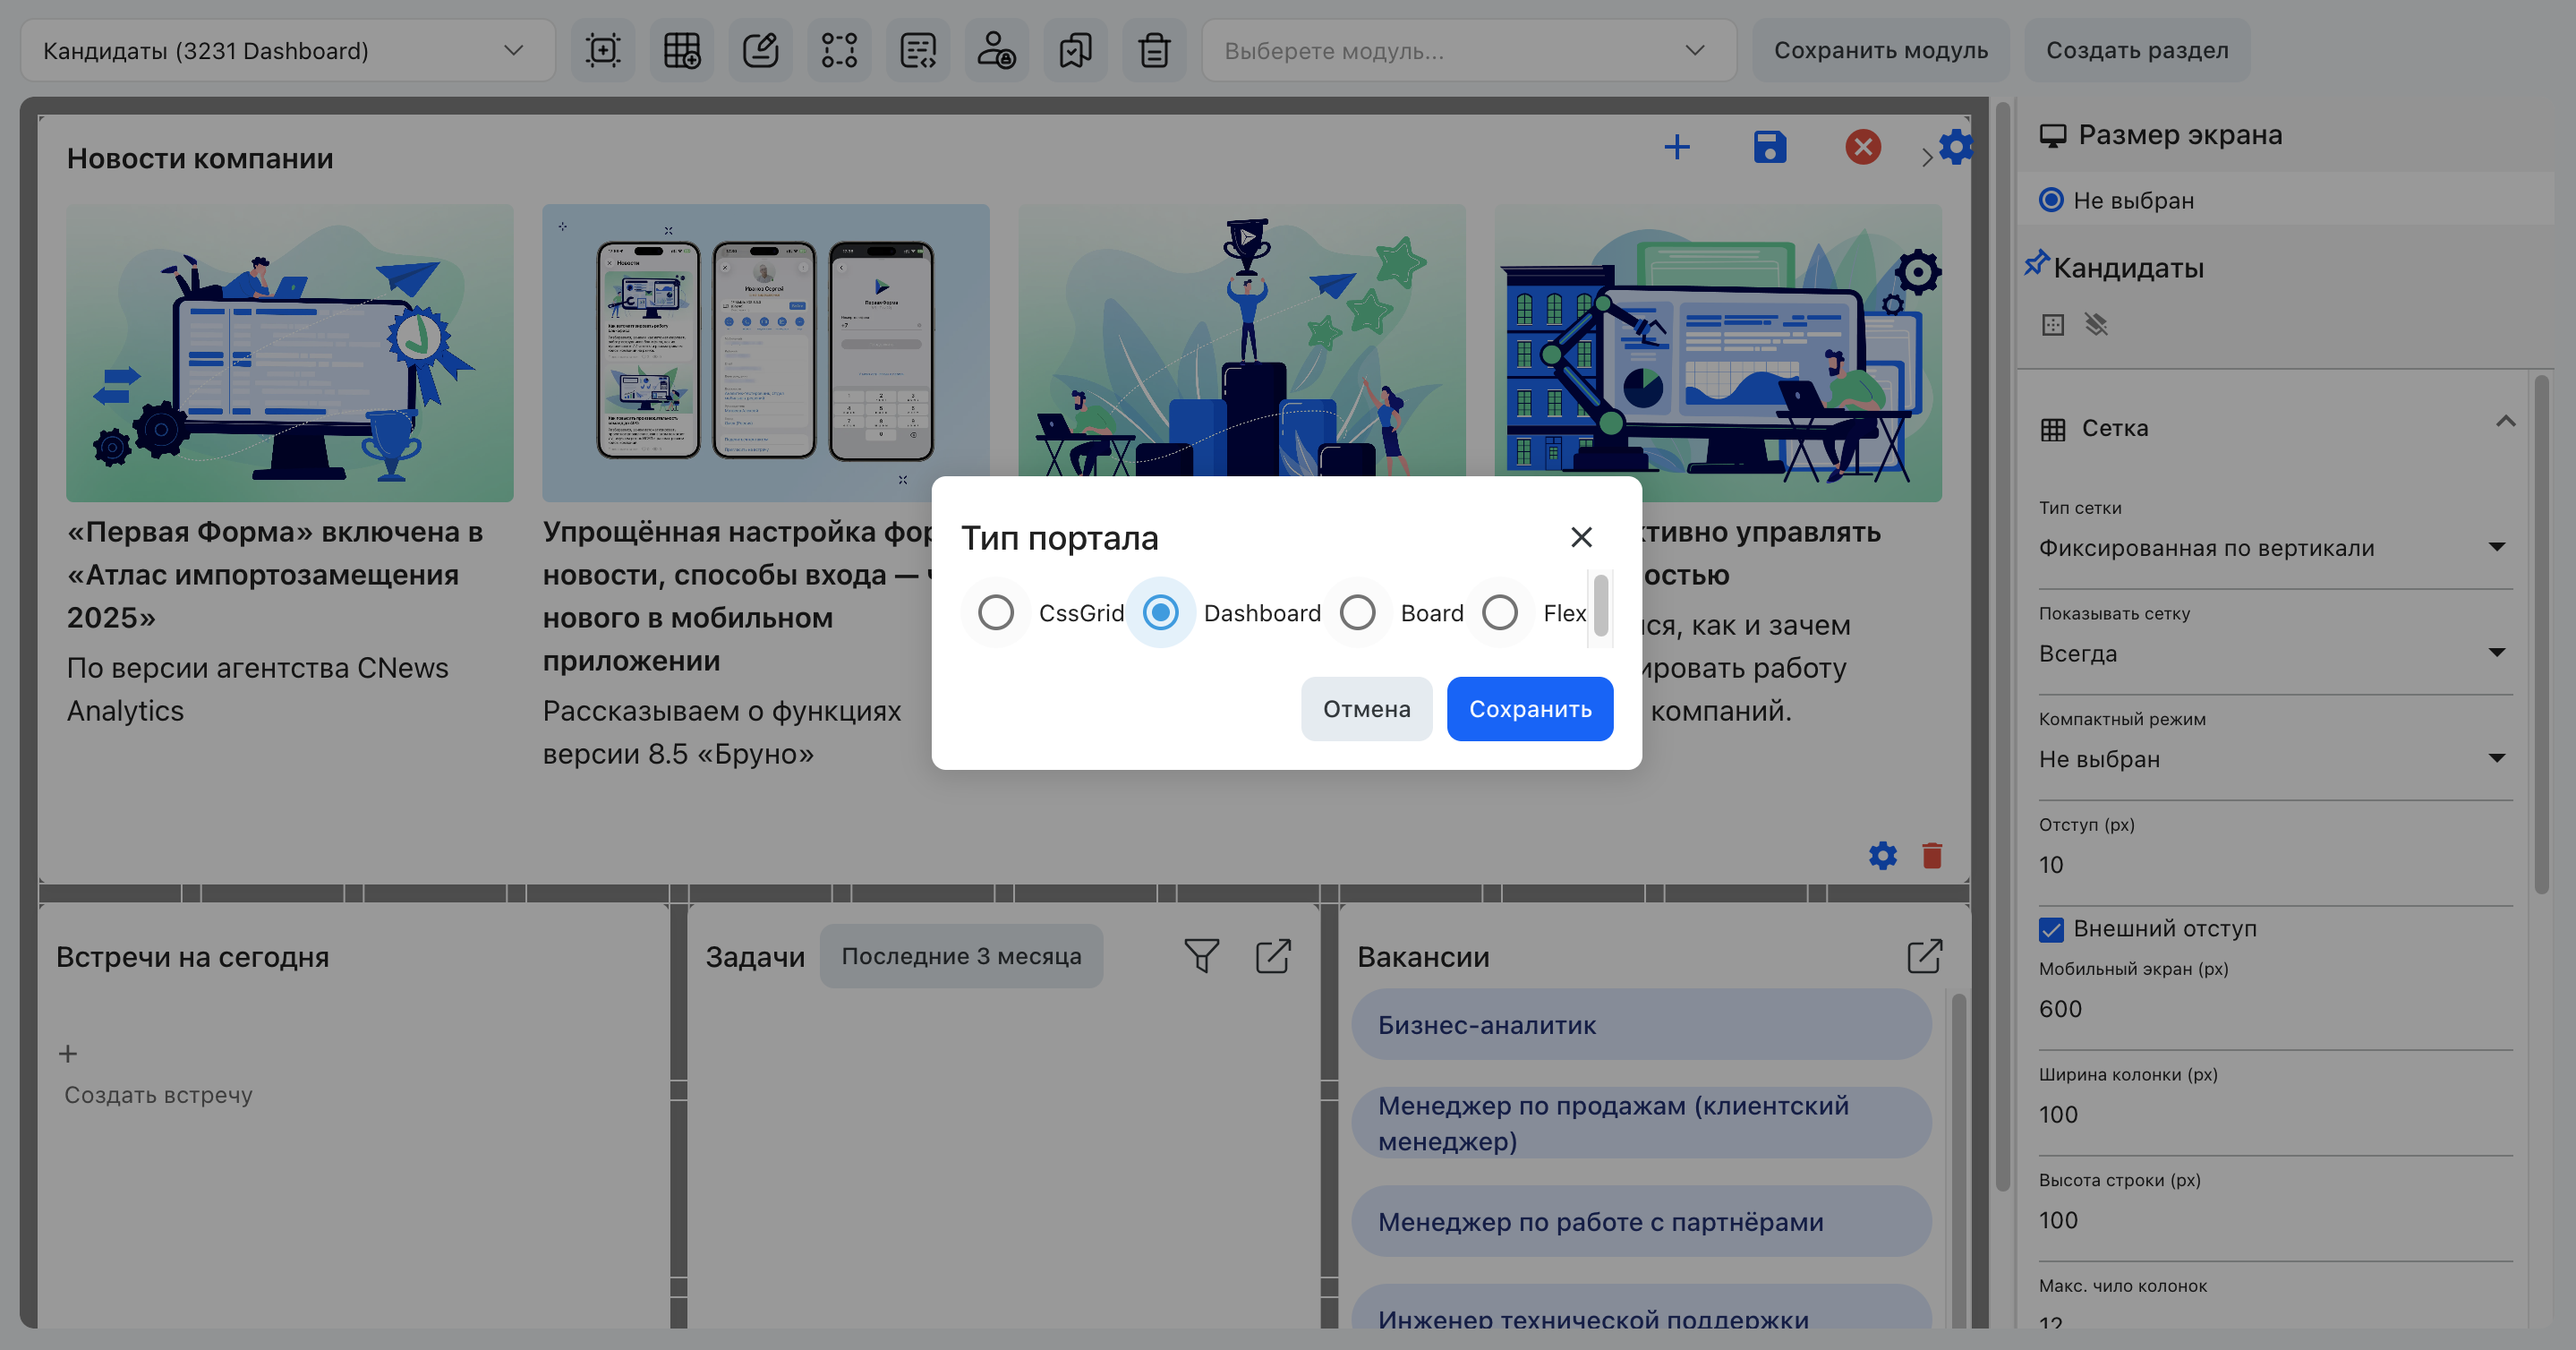
Task: Select the CssGrid portal type
Action: coord(995,612)
